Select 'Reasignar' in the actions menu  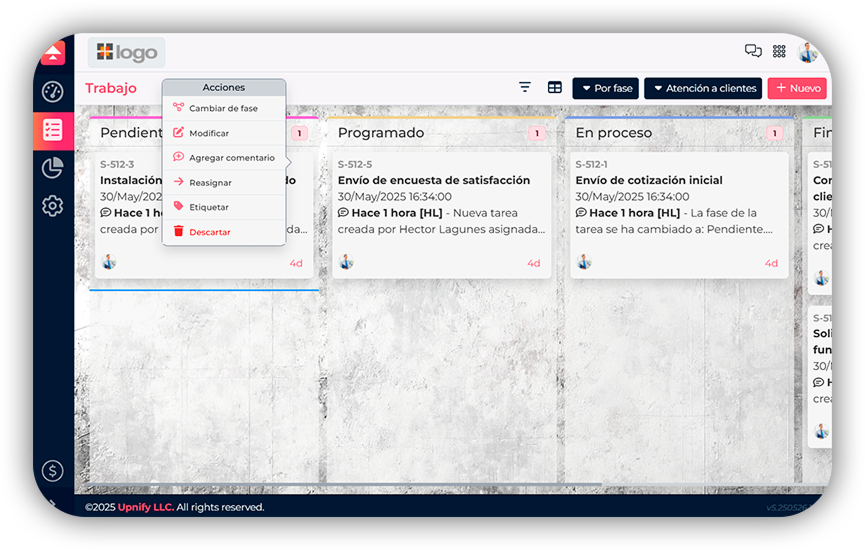tap(210, 183)
